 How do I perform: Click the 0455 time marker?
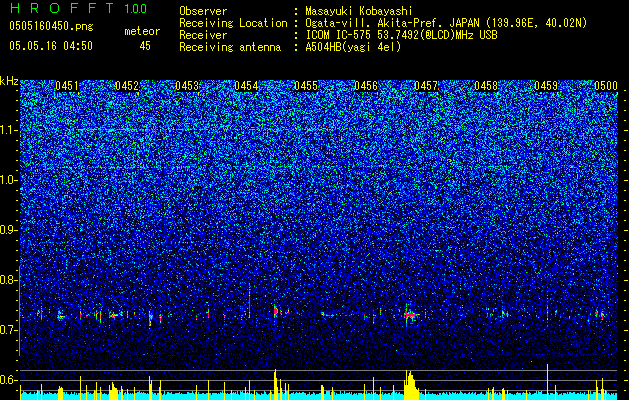(306, 86)
